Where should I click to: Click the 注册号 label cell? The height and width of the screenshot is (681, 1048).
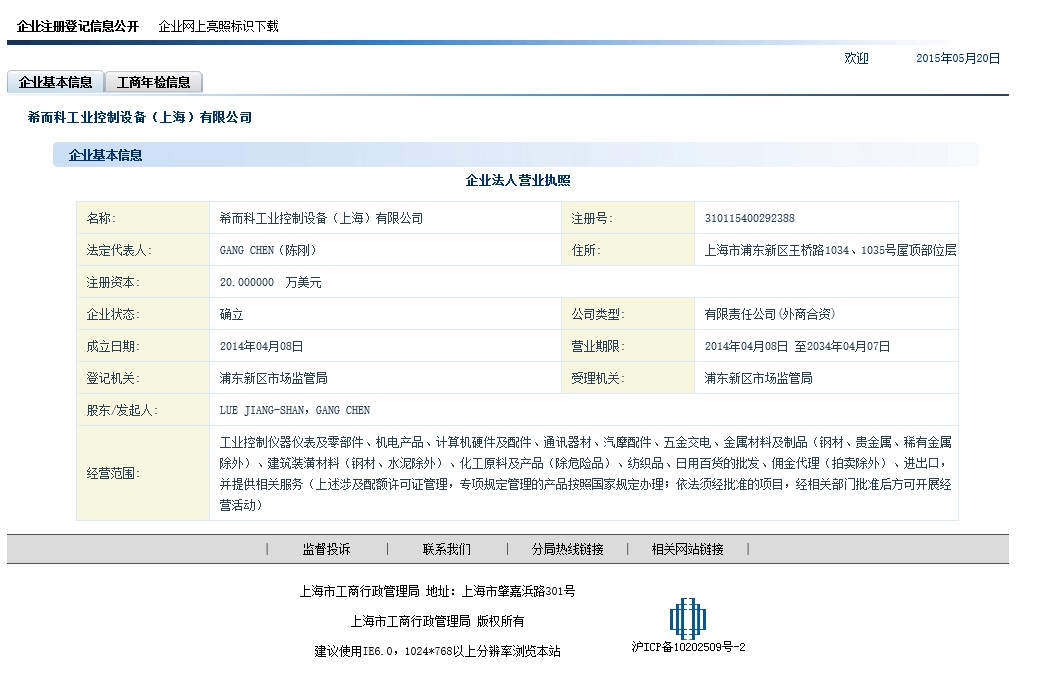tap(628, 218)
